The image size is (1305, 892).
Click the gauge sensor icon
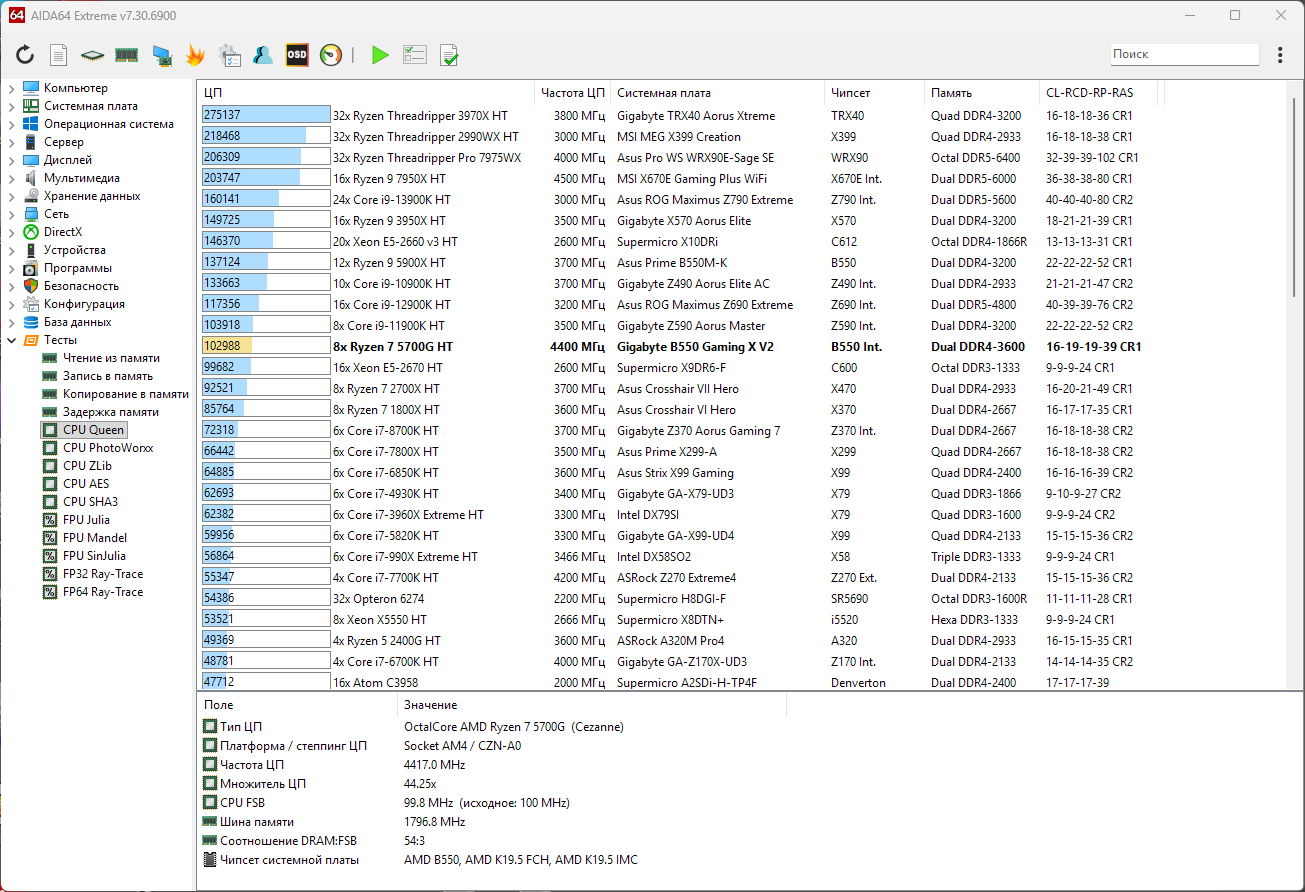pos(331,55)
